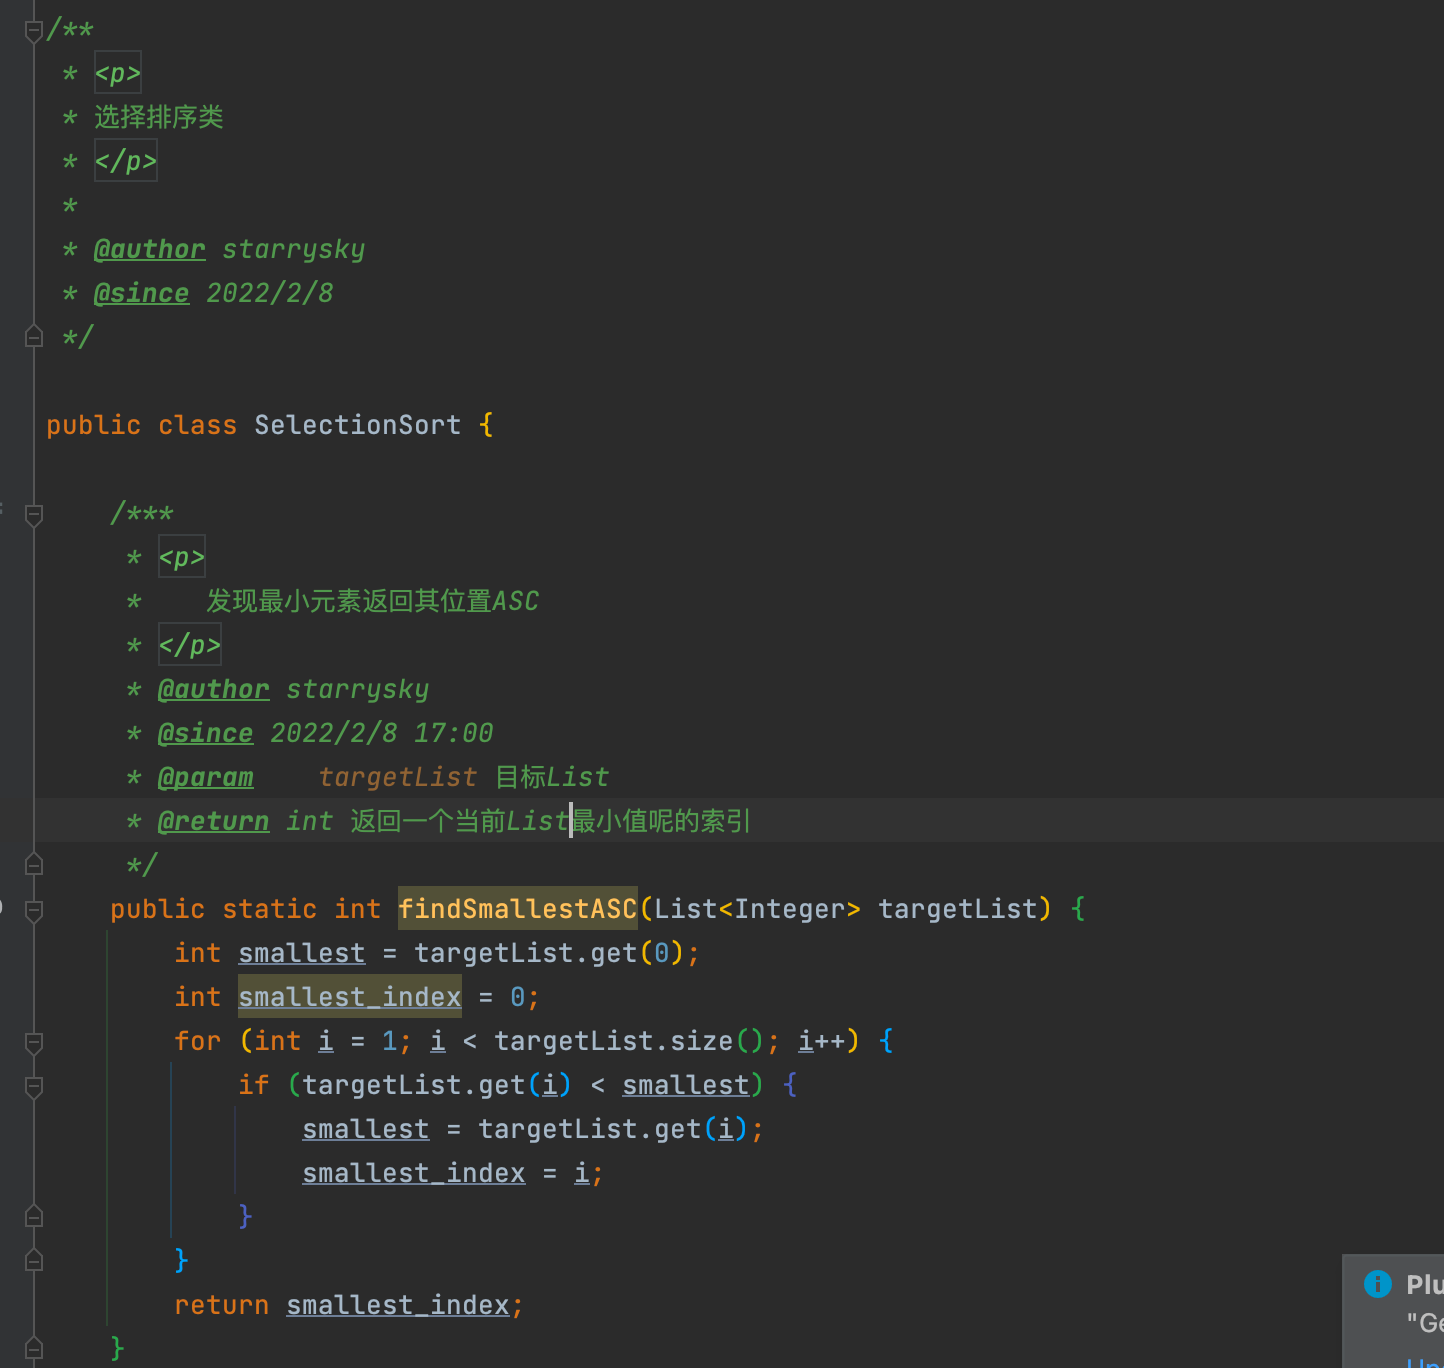The height and width of the screenshot is (1368, 1444).
Task: Click the opening <p> tag in method Javadoc
Action: point(181,557)
